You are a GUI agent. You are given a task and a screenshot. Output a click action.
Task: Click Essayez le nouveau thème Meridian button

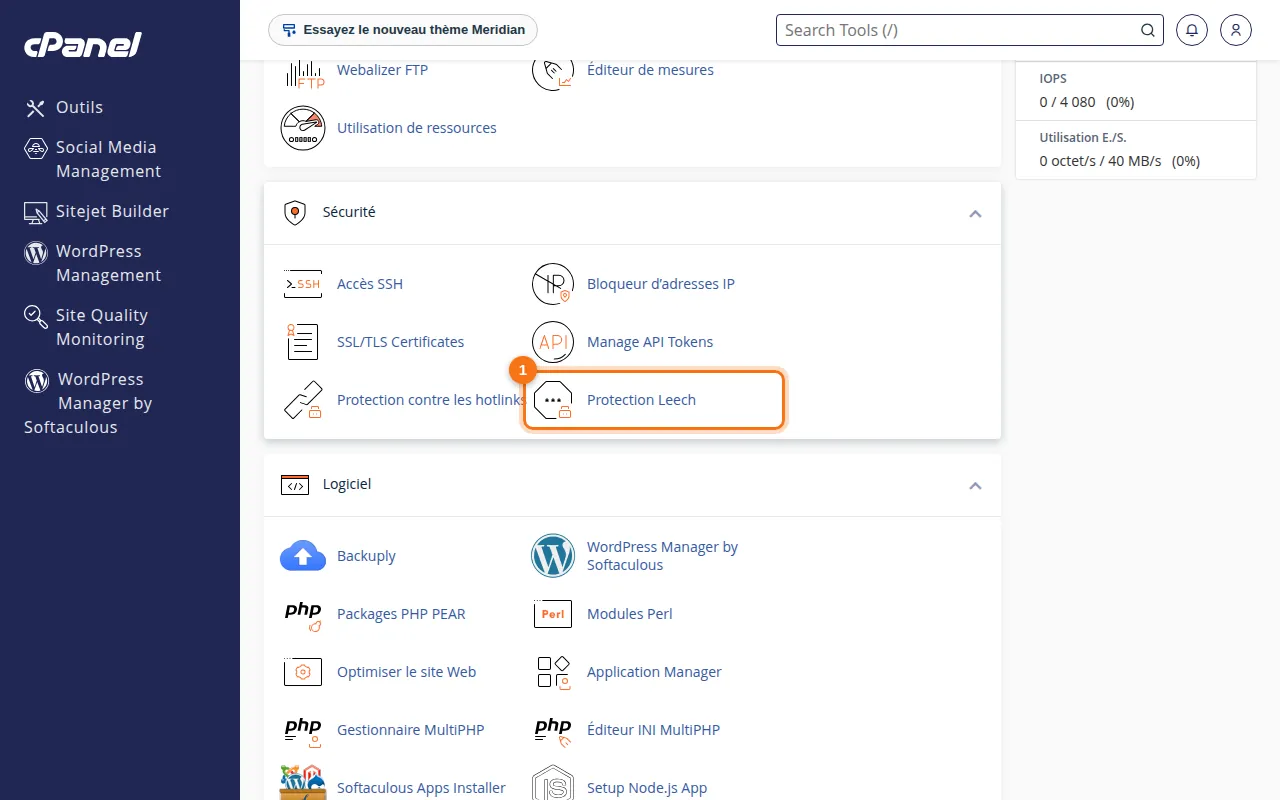pos(403,30)
